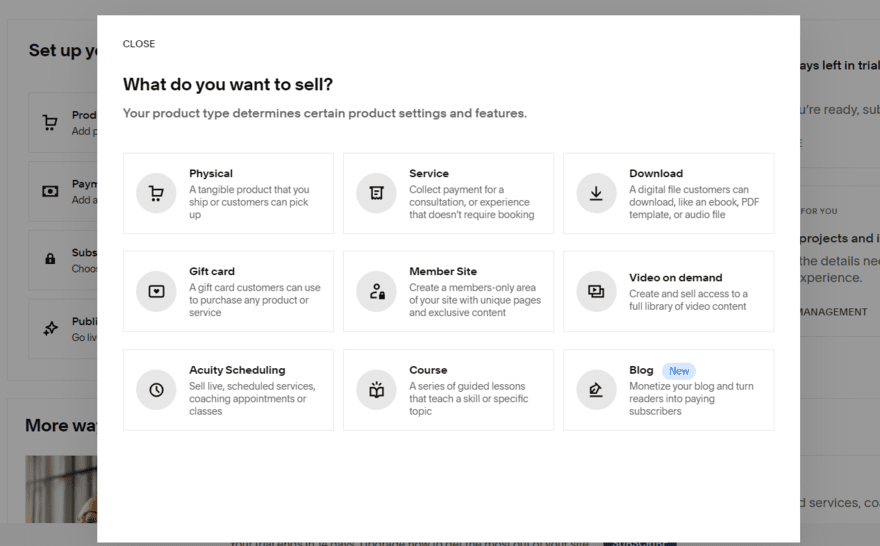
Task: Select the Gift card title
Action: 212,271
